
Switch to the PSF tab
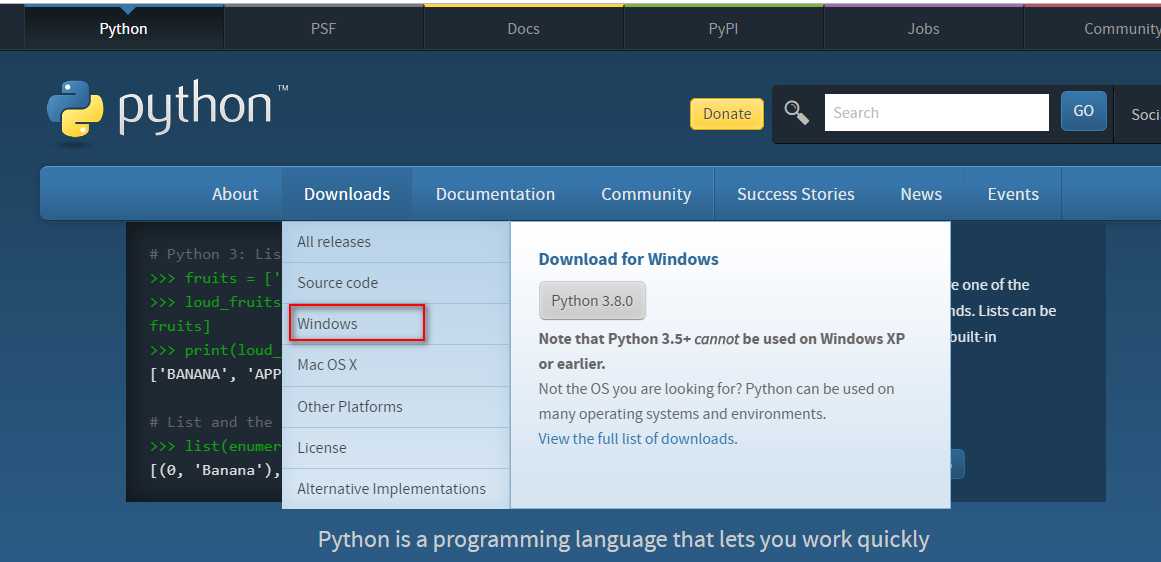324,29
